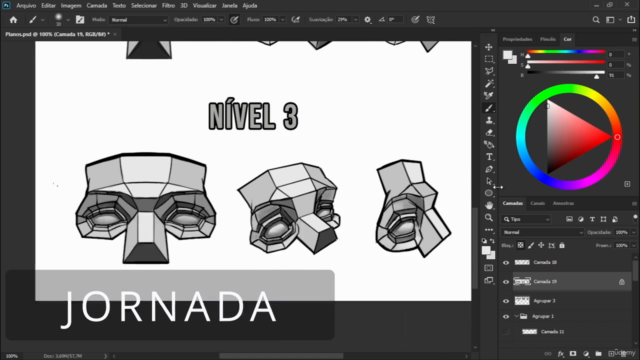Switch to the Propriedades tab
Image resolution: width=640 pixels, height=360 pixels.
point(517,39)
